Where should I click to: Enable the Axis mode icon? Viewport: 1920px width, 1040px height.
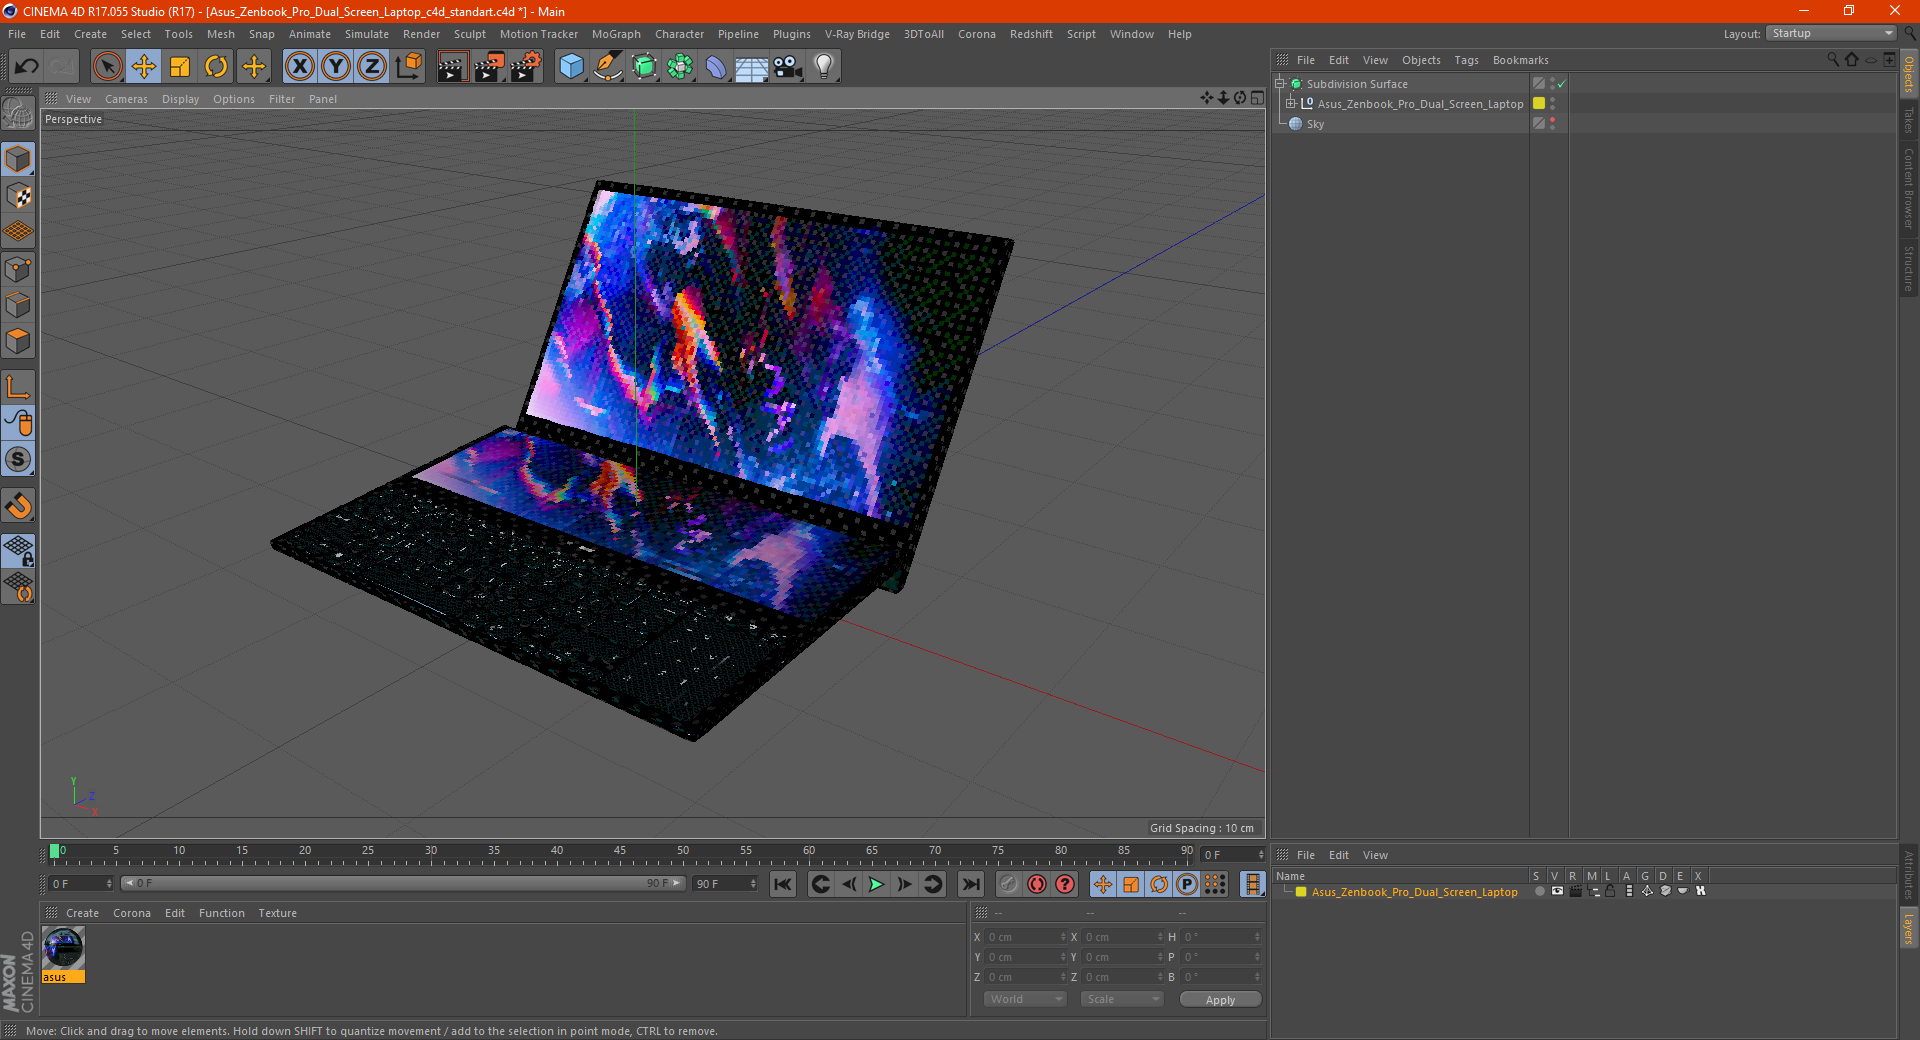[x=18, y=387]
